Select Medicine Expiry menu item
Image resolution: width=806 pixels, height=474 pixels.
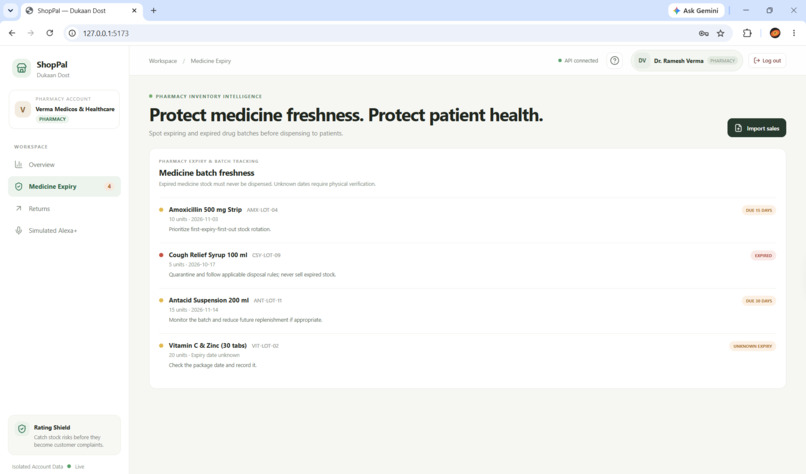point(64,187)
